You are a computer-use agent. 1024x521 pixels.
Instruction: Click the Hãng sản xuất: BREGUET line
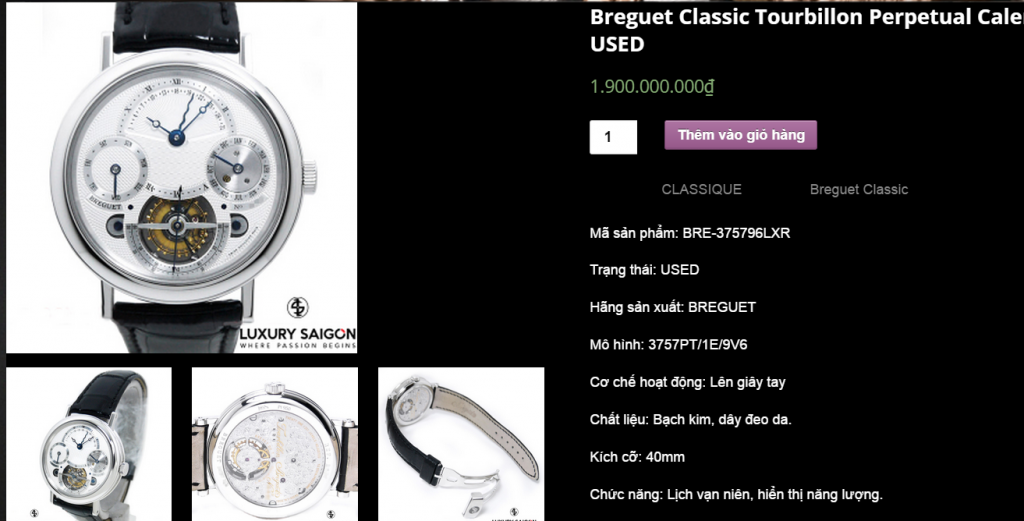pyautogui.click(x=673, y=307)
